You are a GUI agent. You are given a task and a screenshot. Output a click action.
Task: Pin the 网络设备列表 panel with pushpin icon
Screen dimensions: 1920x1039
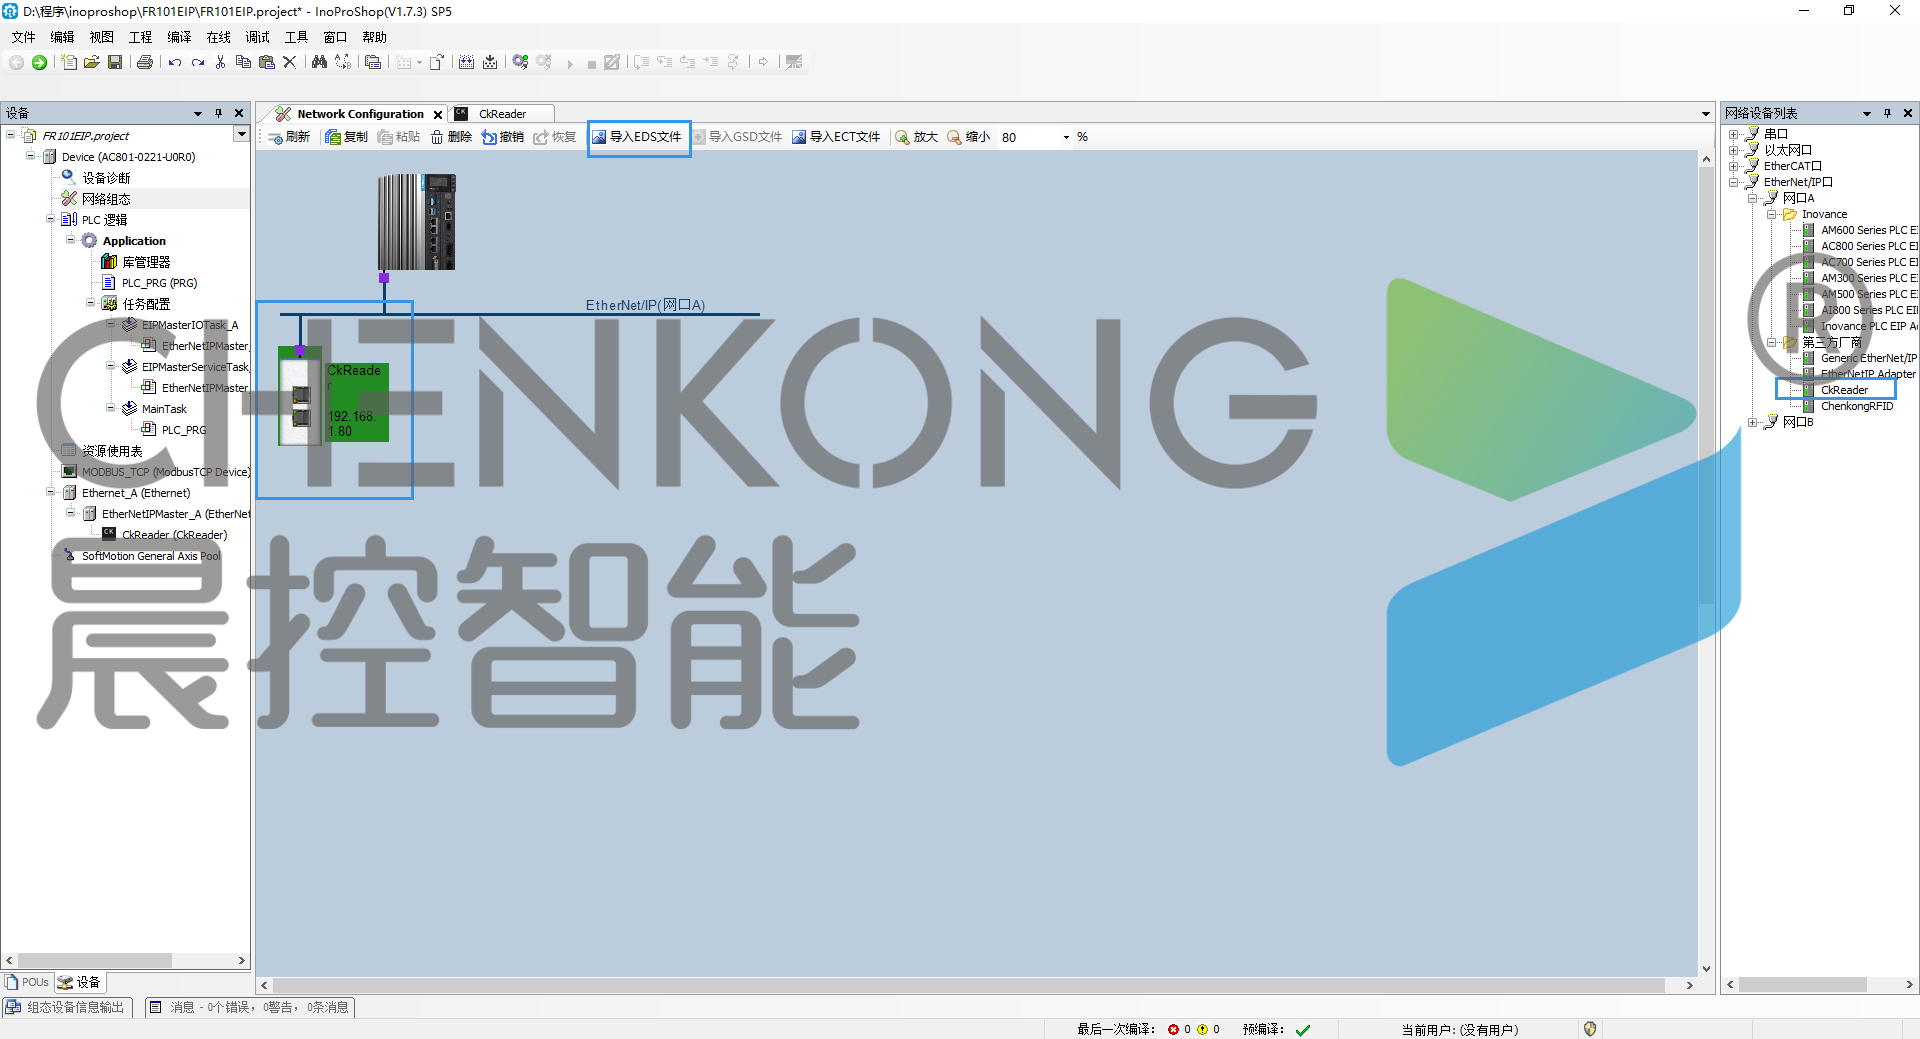coord(1887,113)
